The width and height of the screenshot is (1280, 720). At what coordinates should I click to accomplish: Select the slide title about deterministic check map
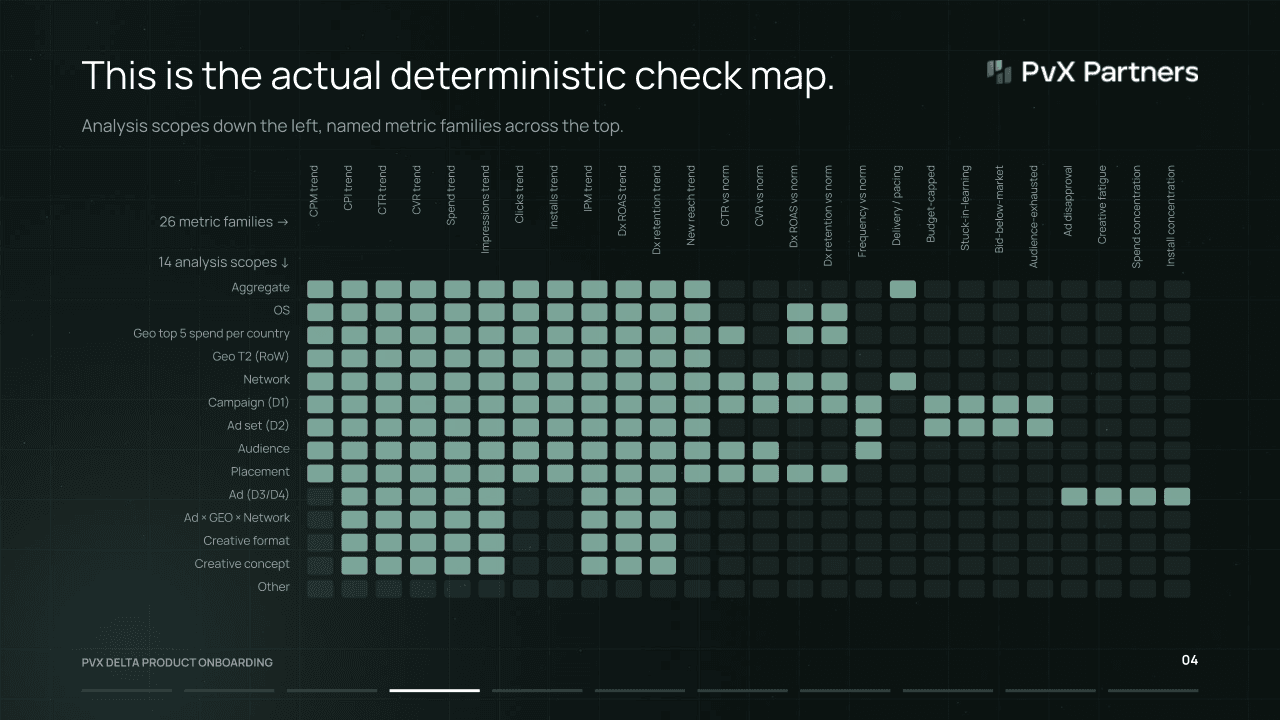point(458,77)
